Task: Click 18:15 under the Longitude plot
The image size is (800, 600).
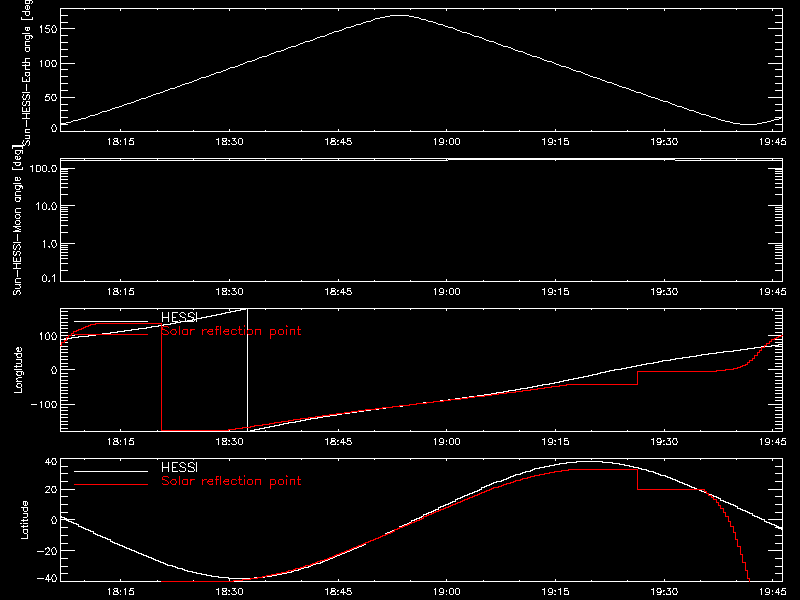Action: pos(121,442)
